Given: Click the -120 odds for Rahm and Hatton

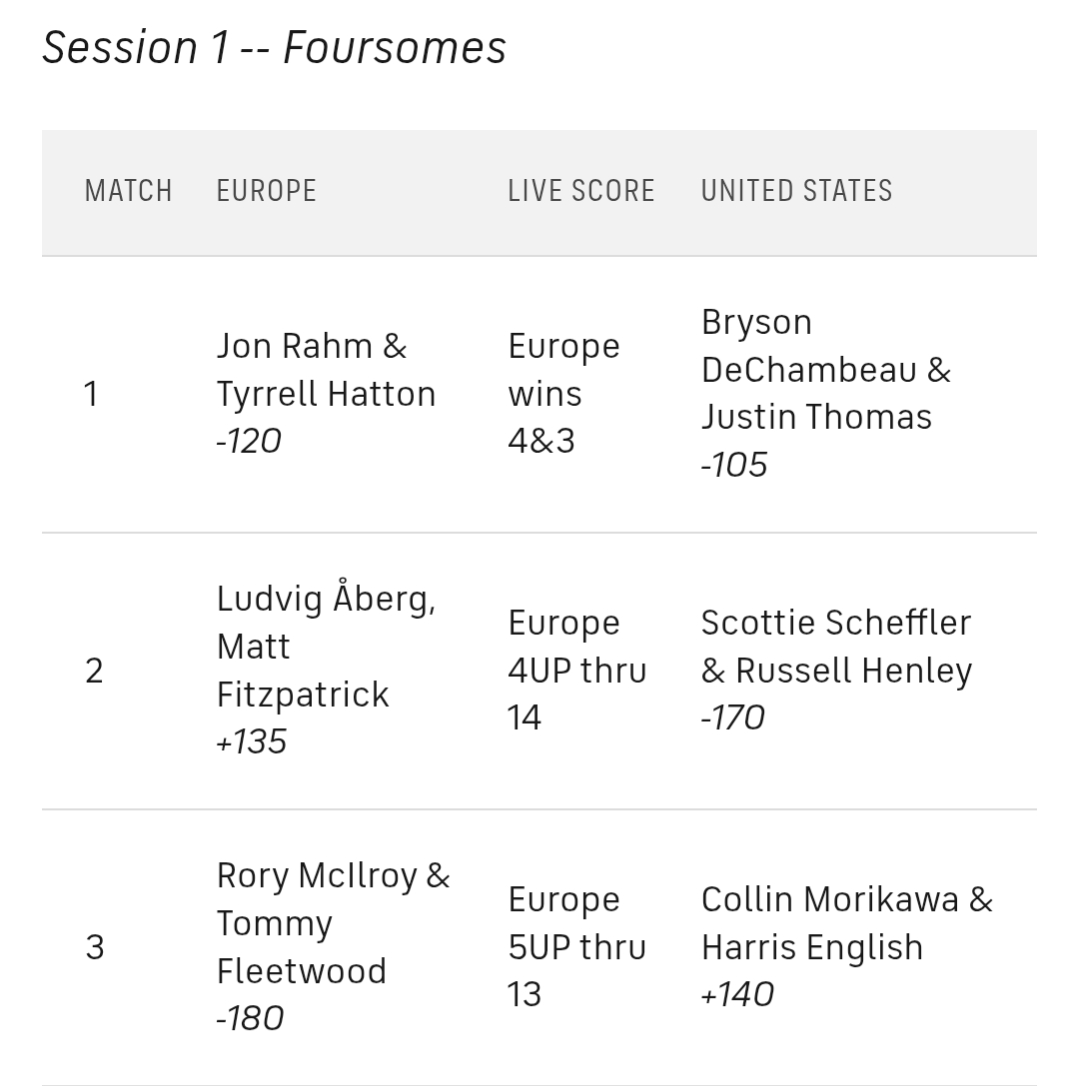Looking at the screenshot, I should 248,441.
